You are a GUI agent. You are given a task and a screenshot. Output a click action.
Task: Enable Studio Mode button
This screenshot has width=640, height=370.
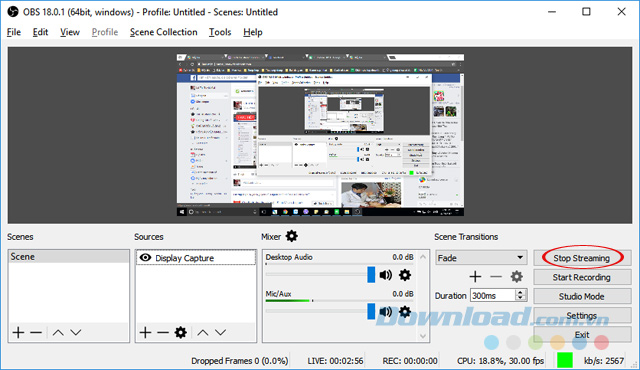click(582, 297)
